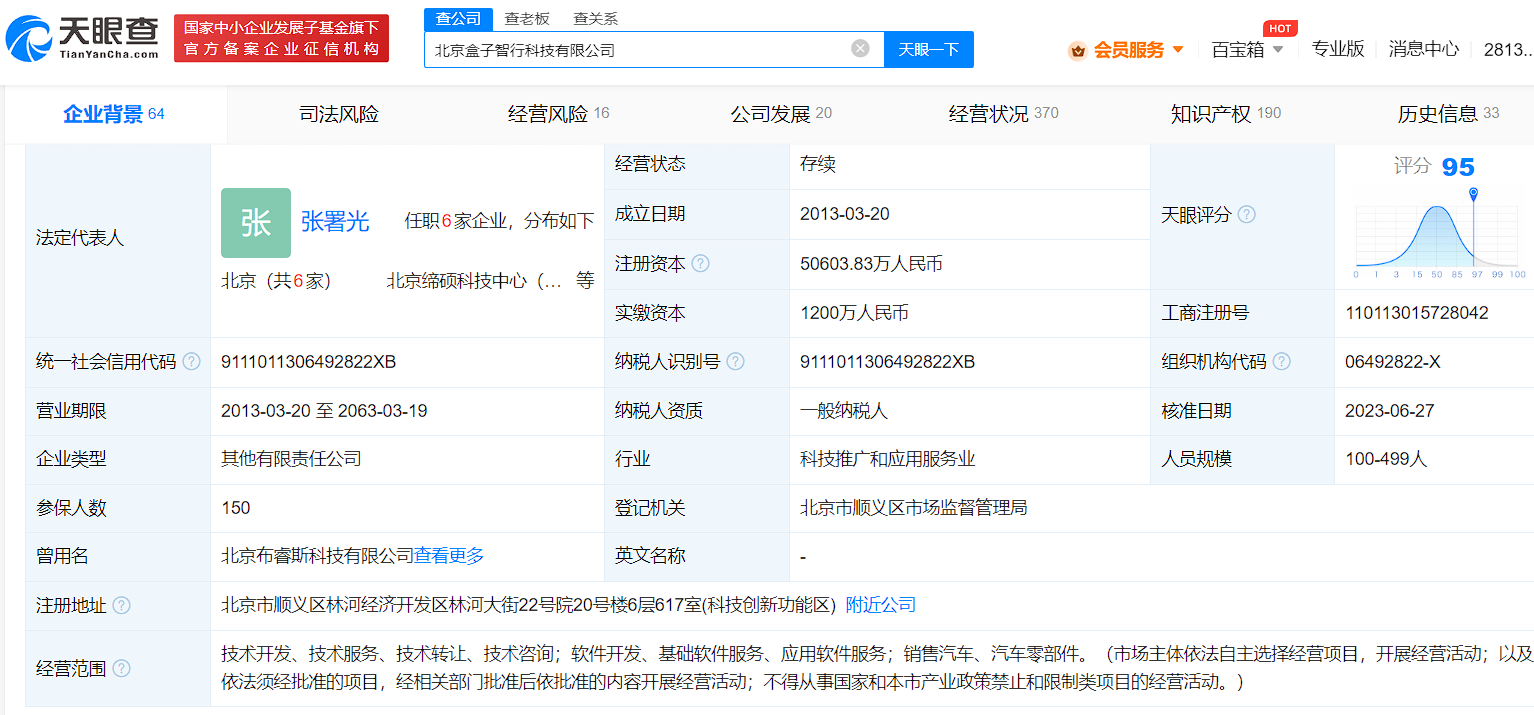The image size is (1534, 715).
Task: Click the score distribution chart
Action: click(x=1440, y=233)
